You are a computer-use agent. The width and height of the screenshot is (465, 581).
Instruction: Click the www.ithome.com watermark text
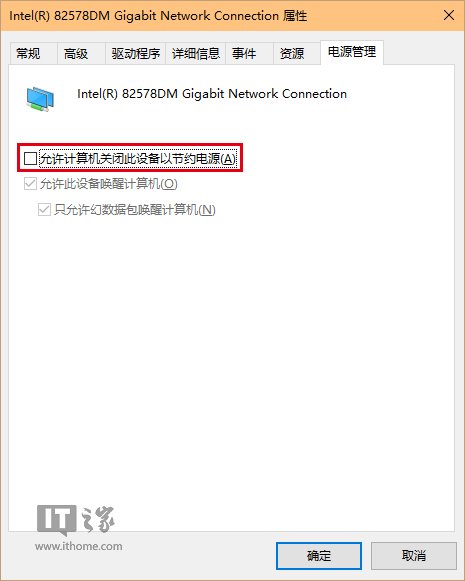79,546
